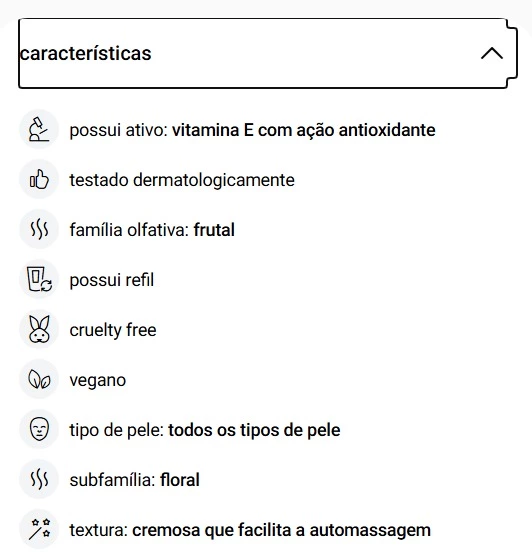Collapse the características section with chevron
The width and height of the screenshot is (532, 554).
pyautogui.click(x=492, y=53)
